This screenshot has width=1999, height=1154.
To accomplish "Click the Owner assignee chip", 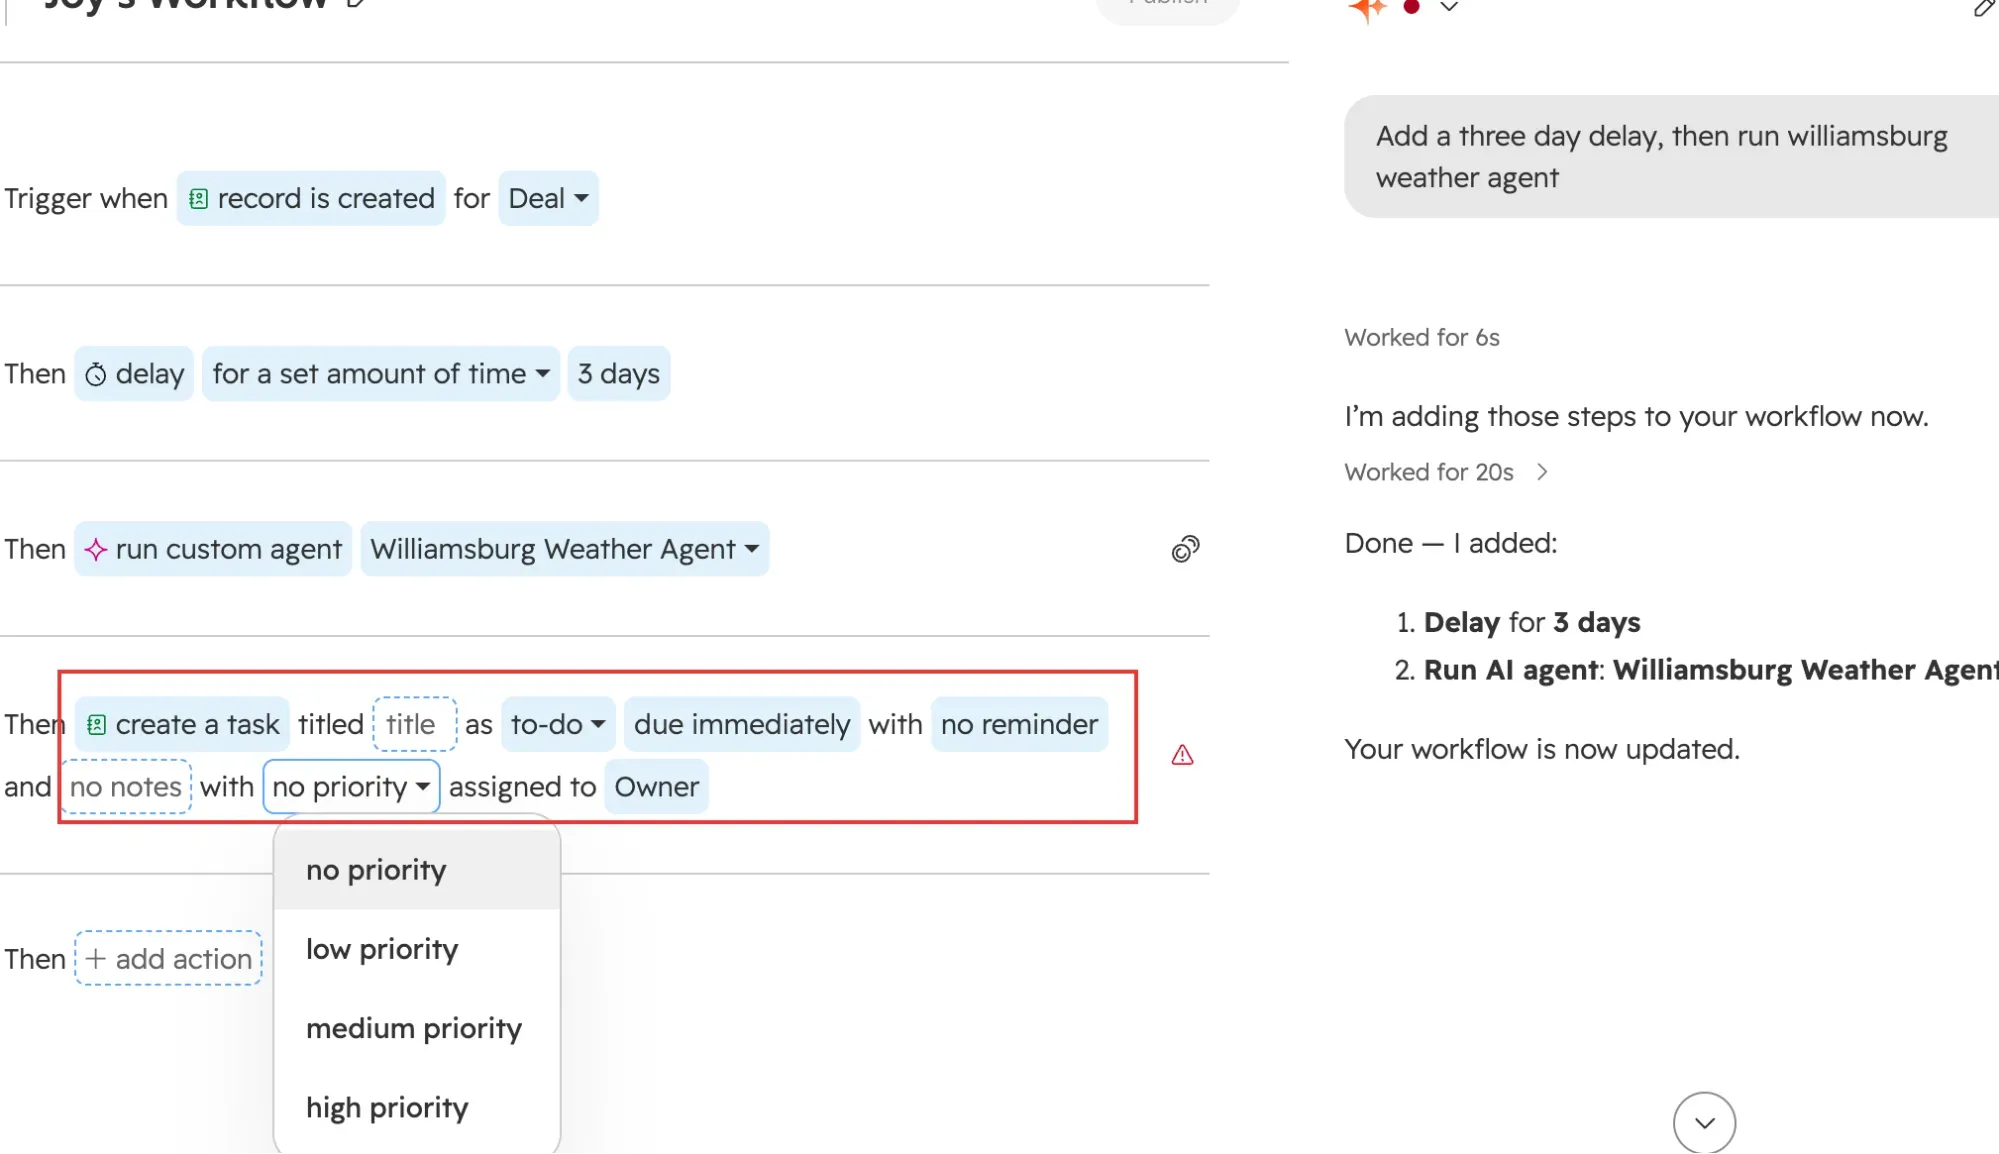I will [x=657, y=787].
